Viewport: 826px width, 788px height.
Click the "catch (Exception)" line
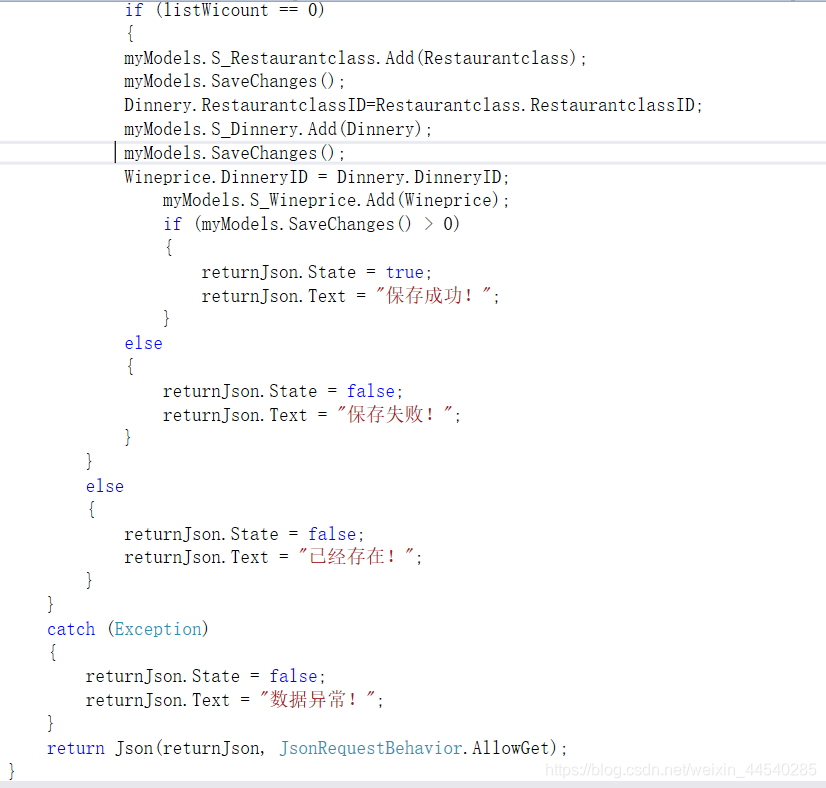pyautogui.click(x=127, y=629)
